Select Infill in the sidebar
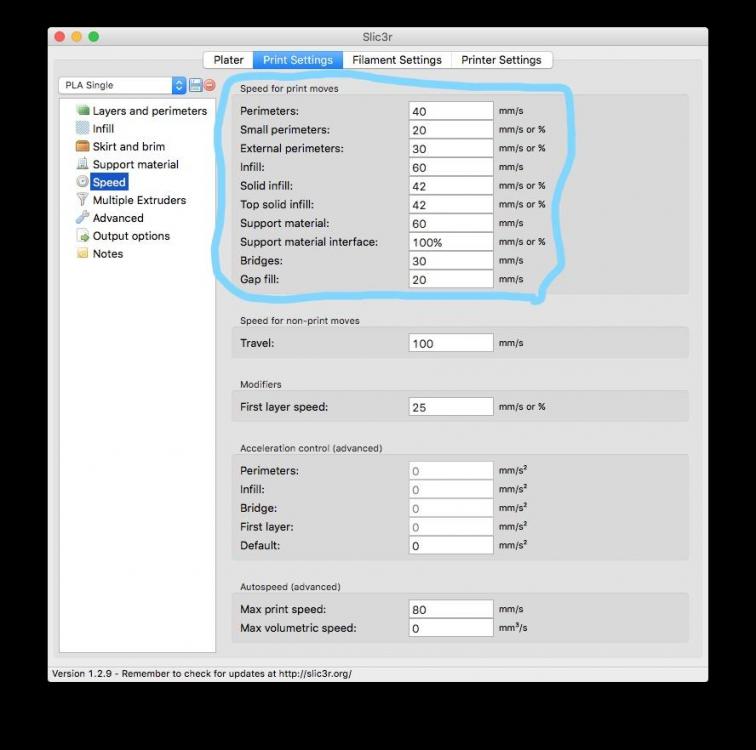This screenshot has height=750, width=756. pyautogui.click(x=103, y=129)
